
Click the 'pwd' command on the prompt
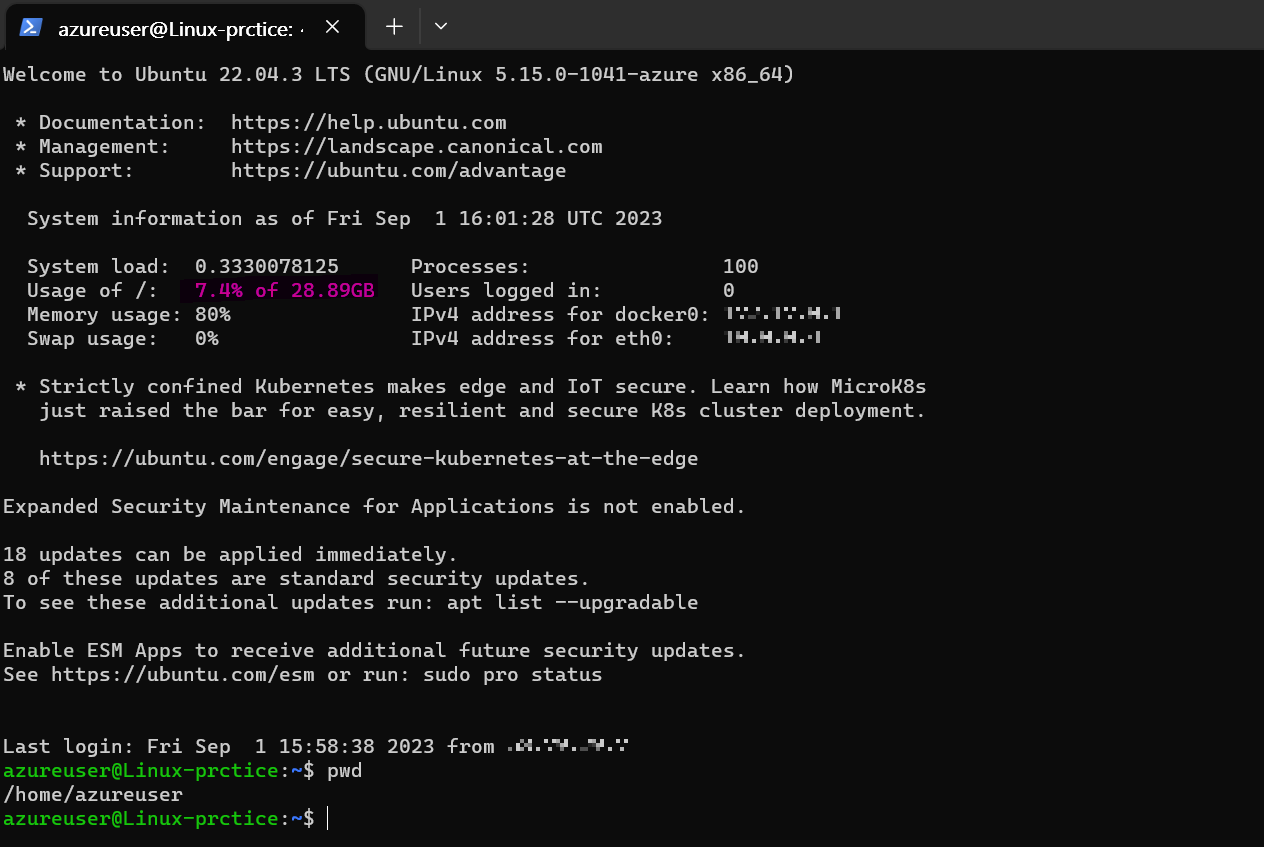[345, 771]
